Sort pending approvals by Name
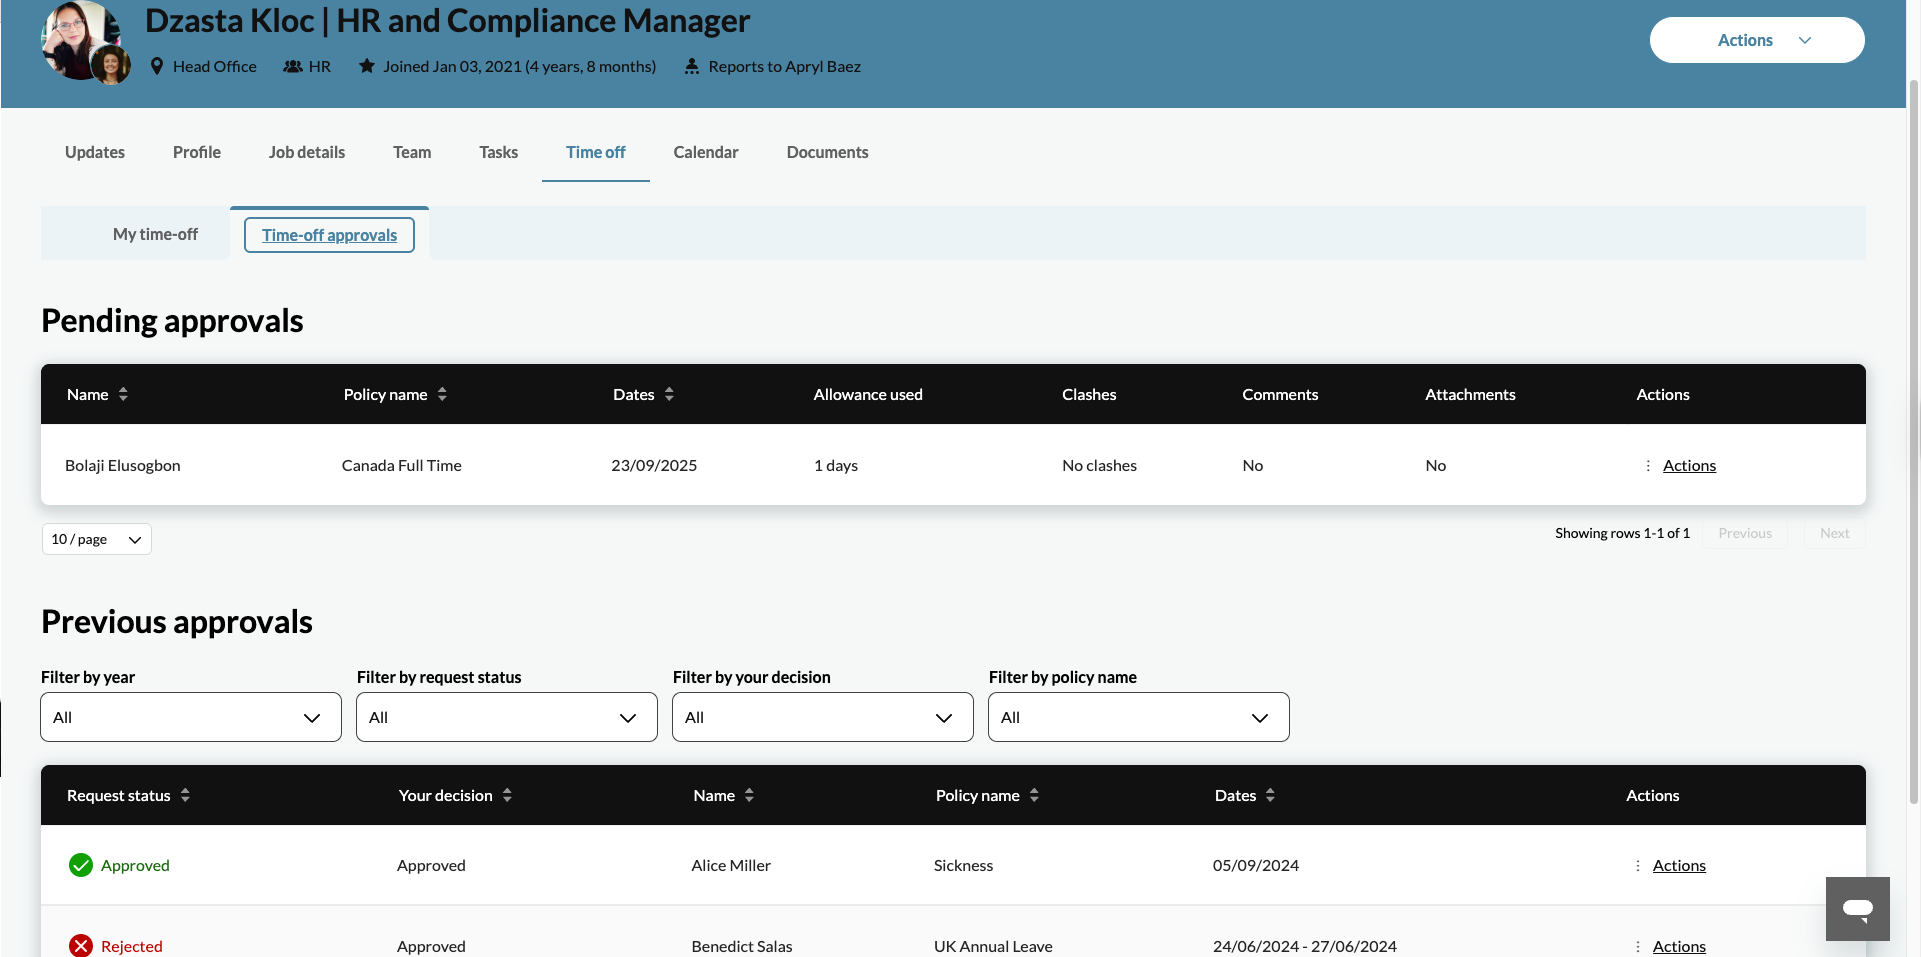The image size is (1921, 957). pyautogui.click(x=123, y=394)
